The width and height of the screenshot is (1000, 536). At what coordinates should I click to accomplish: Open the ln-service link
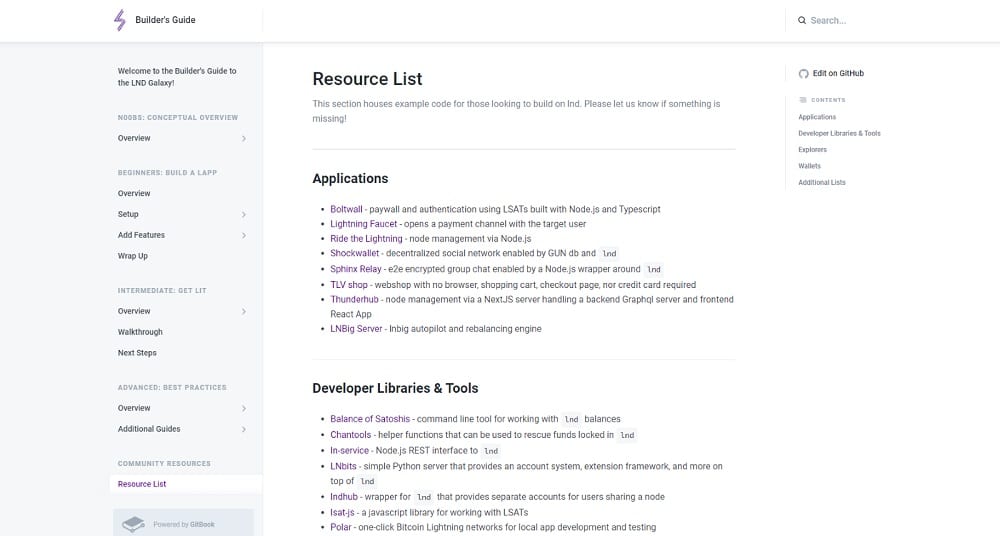349,450
